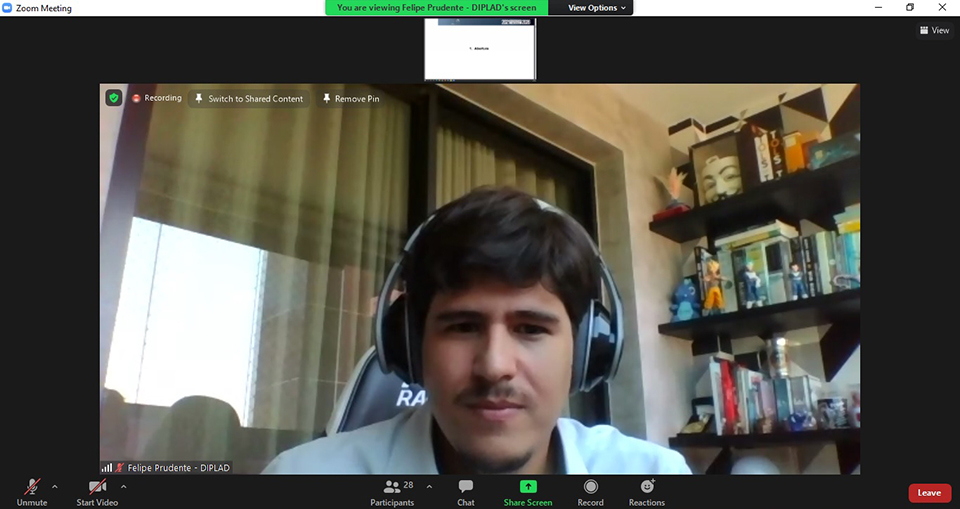960x509 pixels.
Task: Click the Participants icon
Action: tap(392, 487)
